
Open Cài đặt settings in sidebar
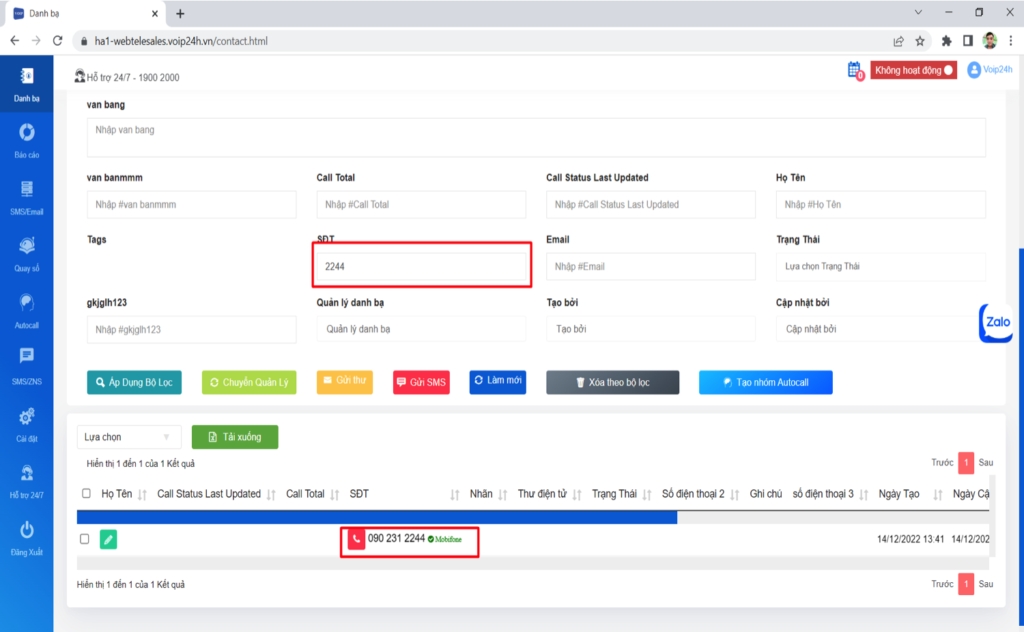27,423
